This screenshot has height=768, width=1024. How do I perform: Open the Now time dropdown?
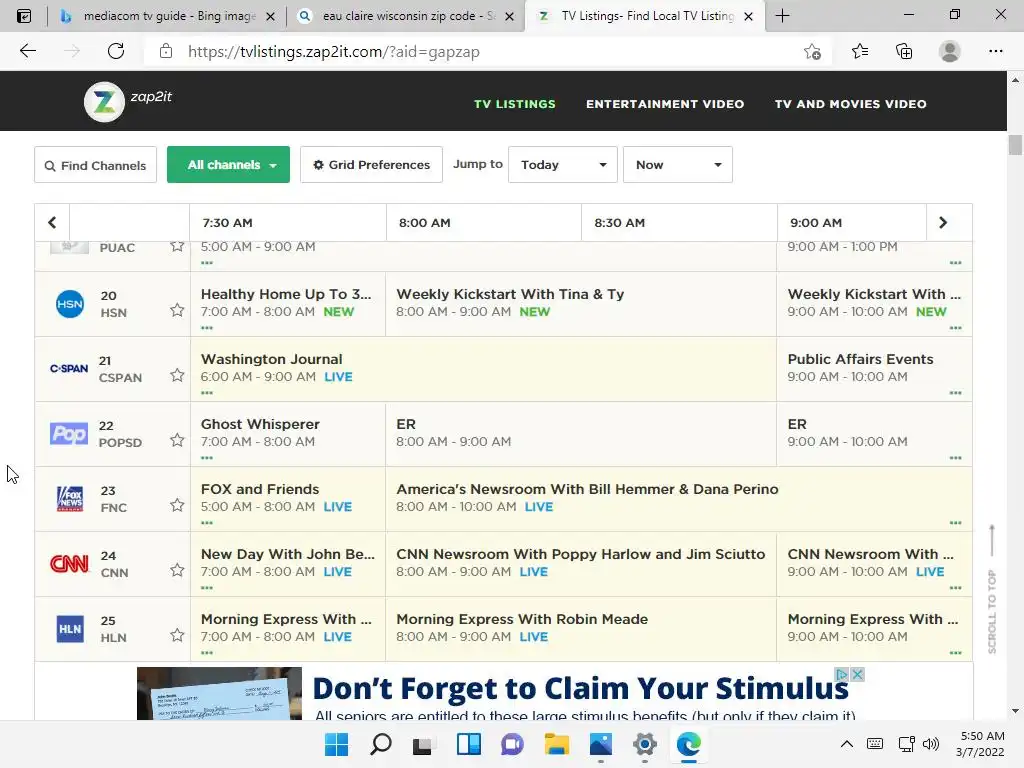pos(678,165)
